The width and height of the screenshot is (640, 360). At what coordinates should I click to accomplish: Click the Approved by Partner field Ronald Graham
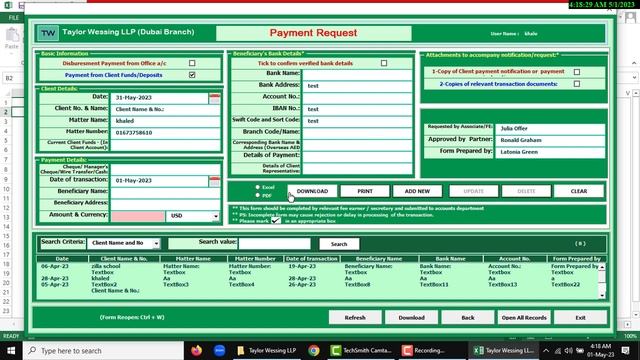550,140
